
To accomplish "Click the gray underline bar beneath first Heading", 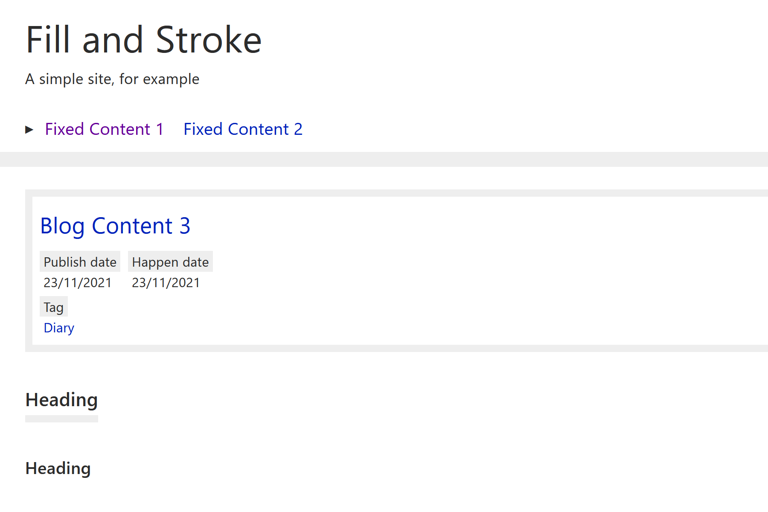I will click(x=61, y=419).
